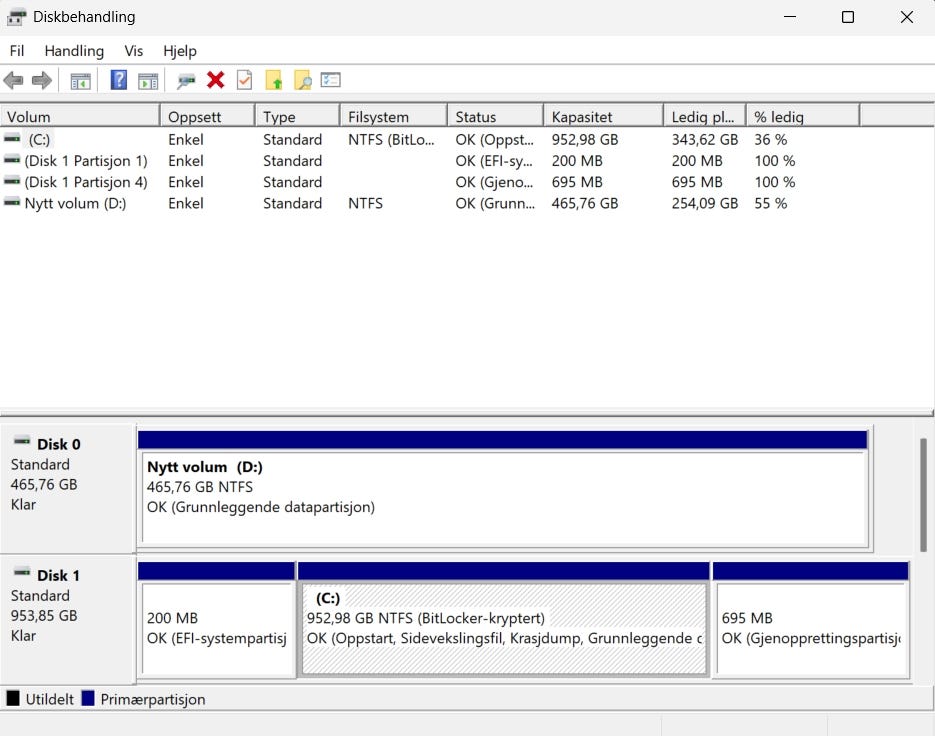
Task: Click the folder with green arrow icon
Action: click(x=273, y=81)
